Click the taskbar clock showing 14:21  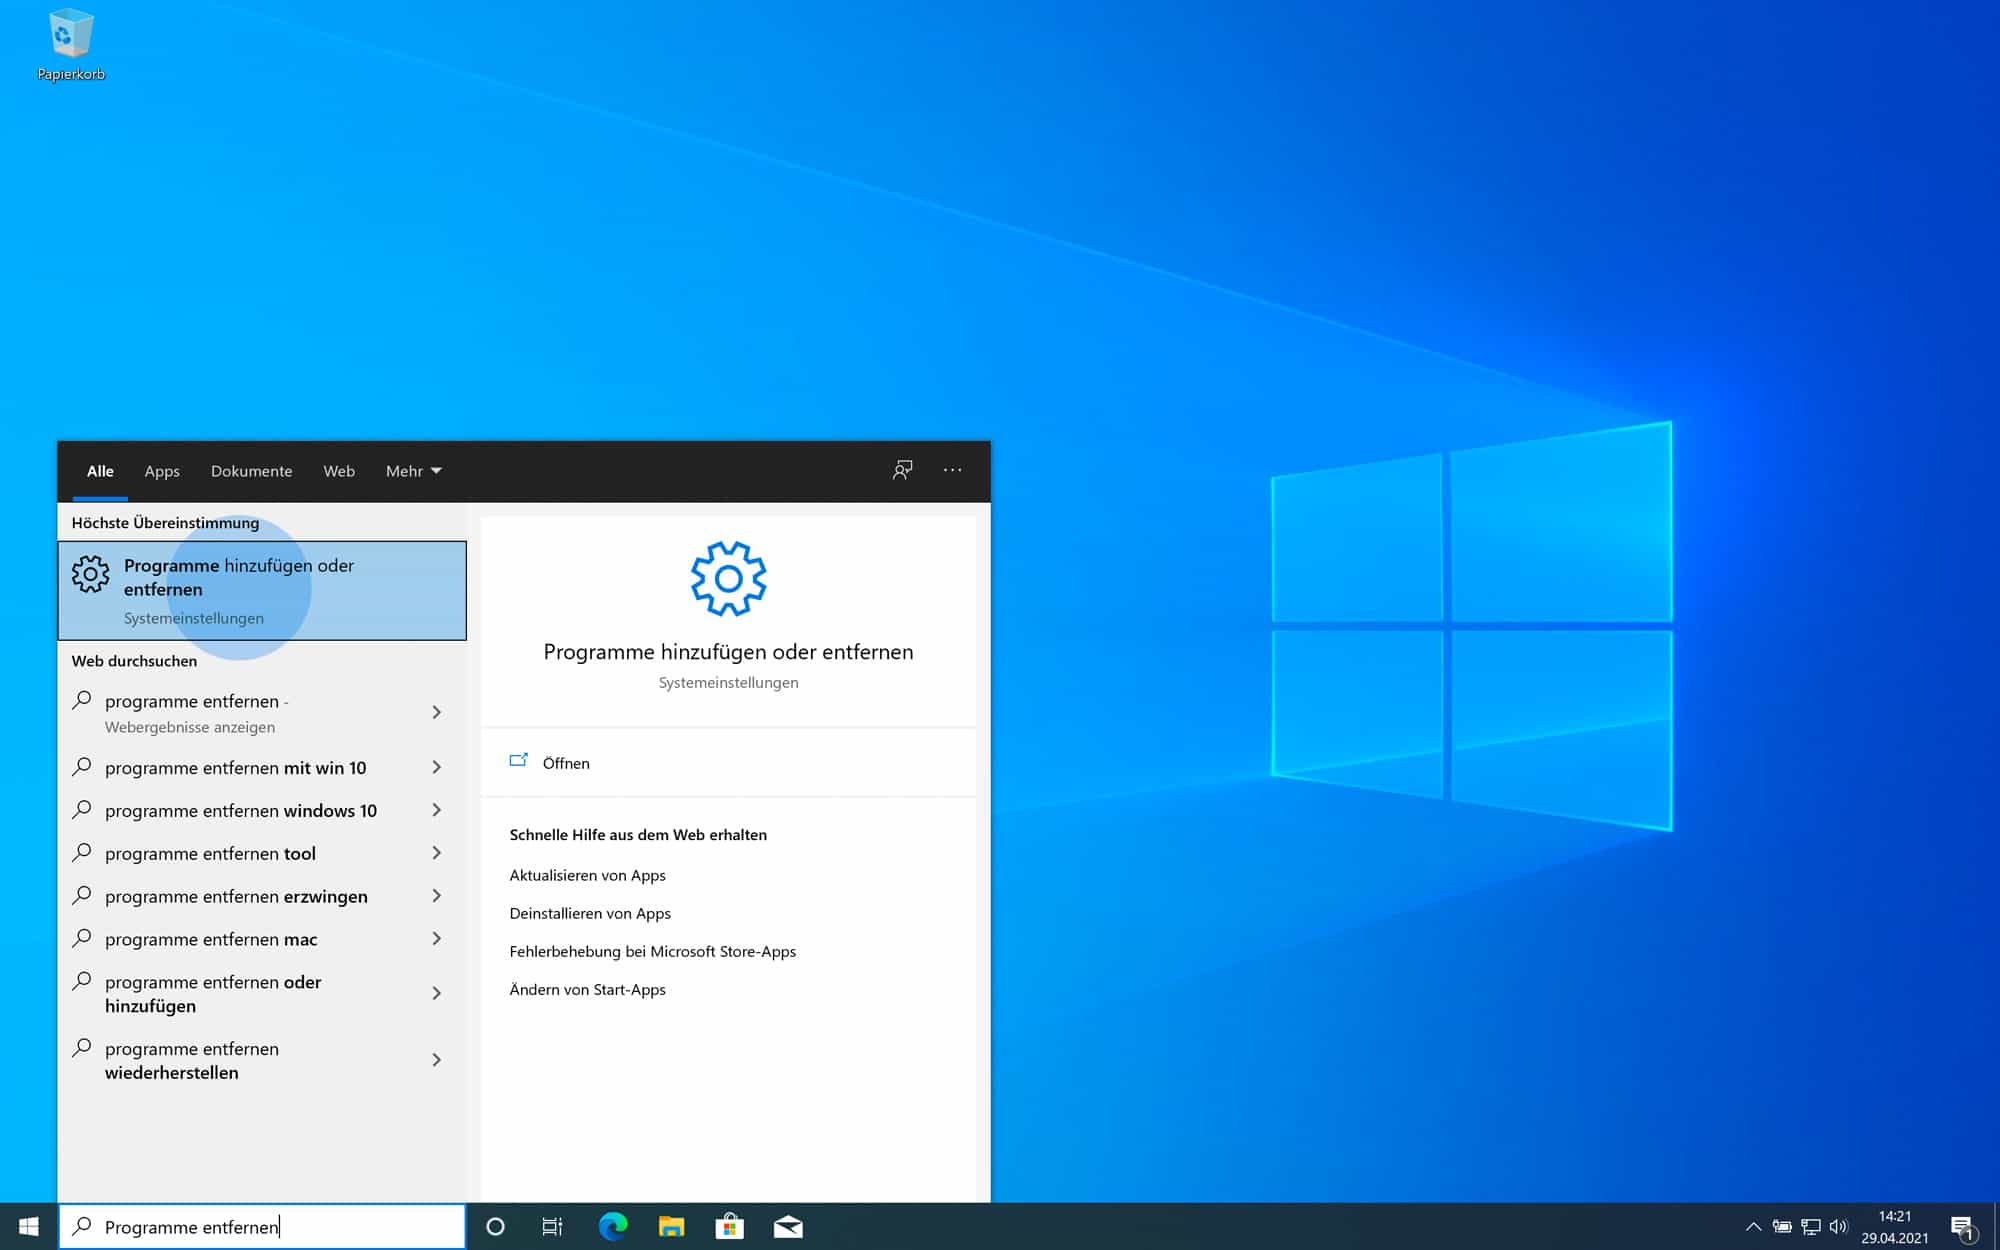(1894, 1227)
